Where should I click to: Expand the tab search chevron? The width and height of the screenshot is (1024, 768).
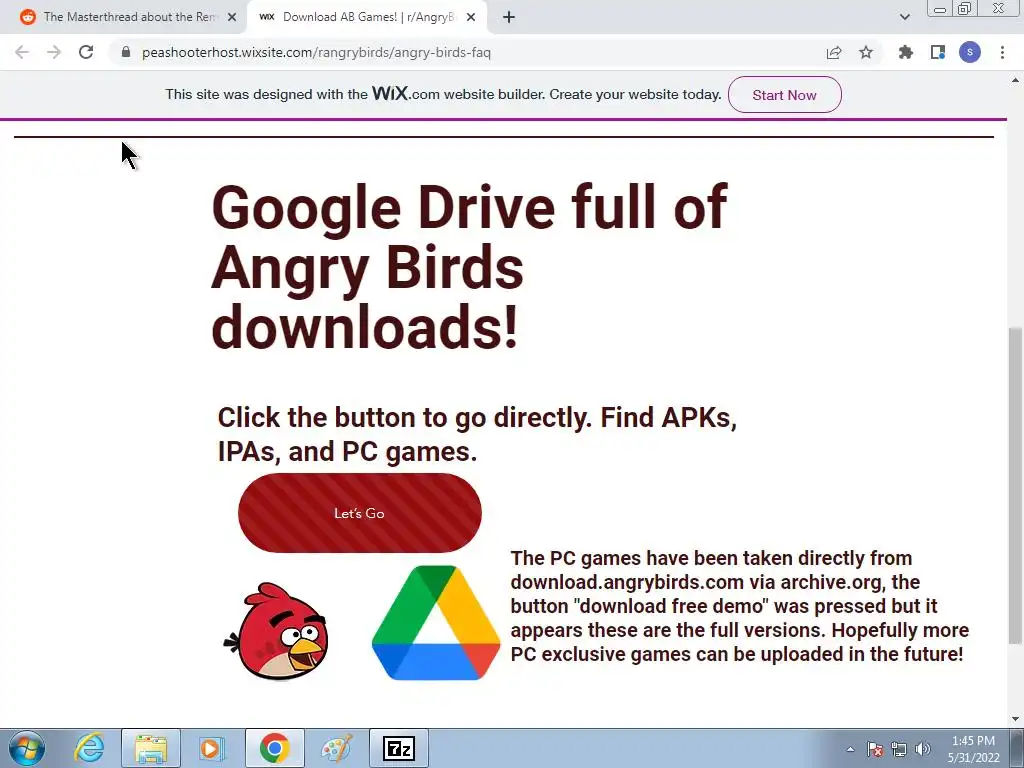pyautogui.click(x=904, y=17)
